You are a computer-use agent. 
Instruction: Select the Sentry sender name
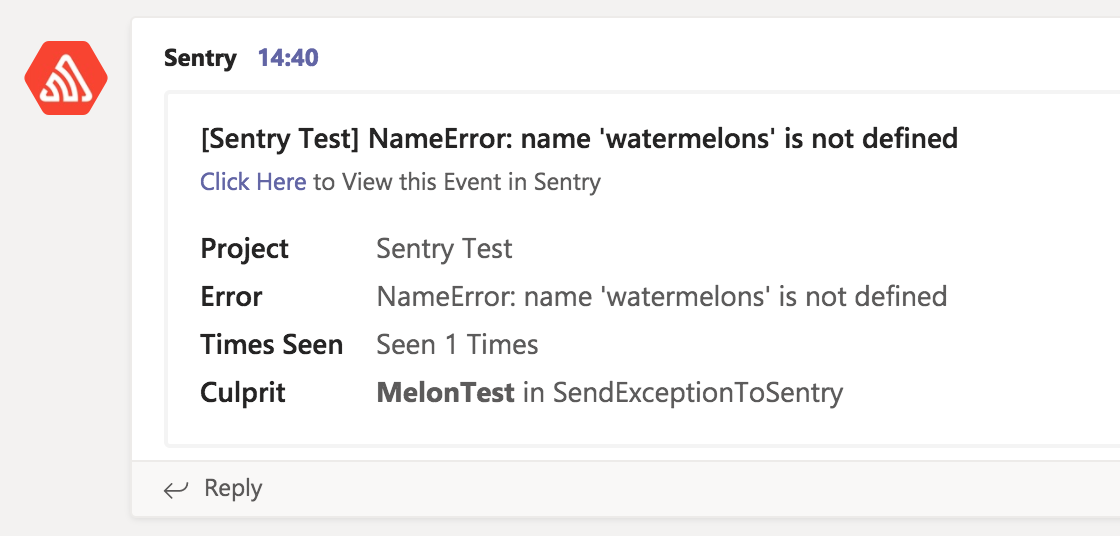click(x=200, y=58)
